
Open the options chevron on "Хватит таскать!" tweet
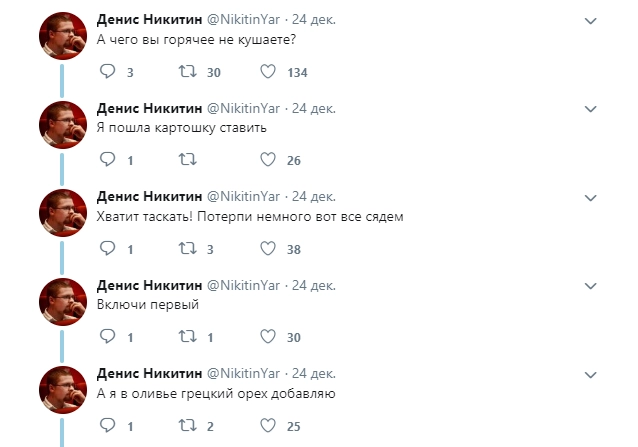(593, 197)
